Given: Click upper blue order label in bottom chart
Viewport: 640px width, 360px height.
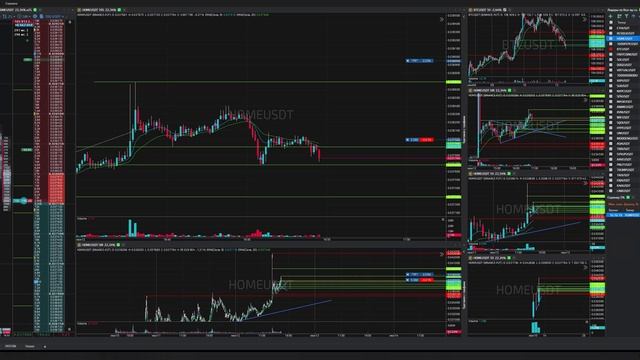Looking at the screenshot, I should tap(420, 275).
